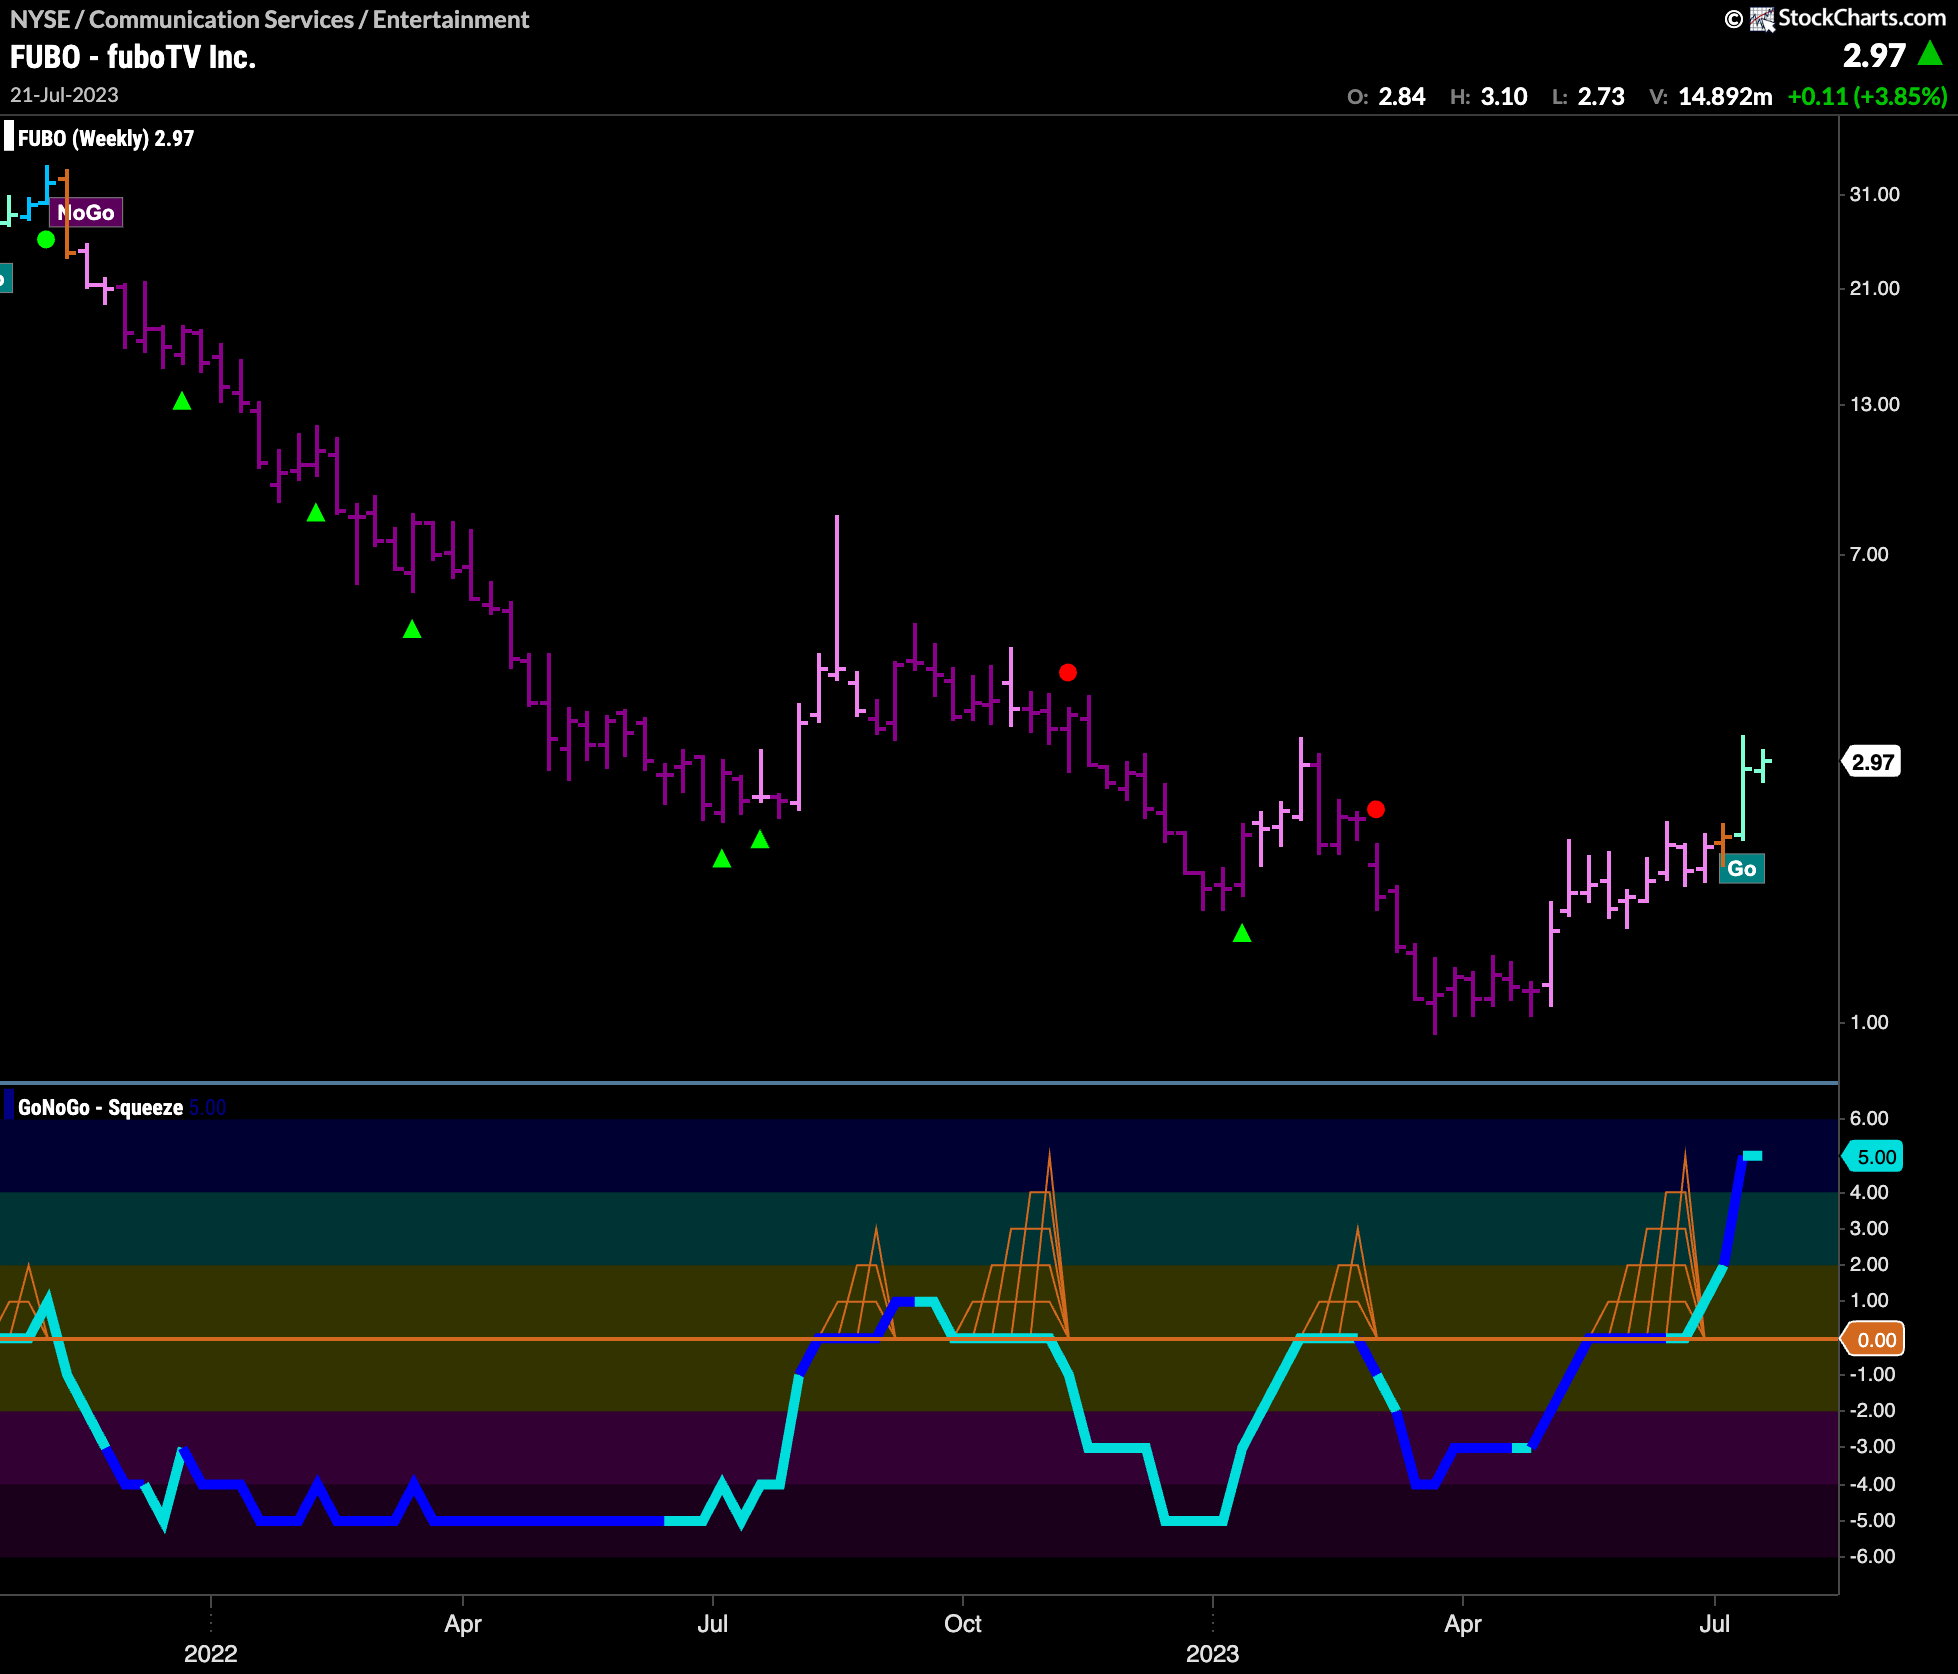Click the 31.00 price axis label
This screenshot has width=1958, height=1674.
click(1874, 194)
